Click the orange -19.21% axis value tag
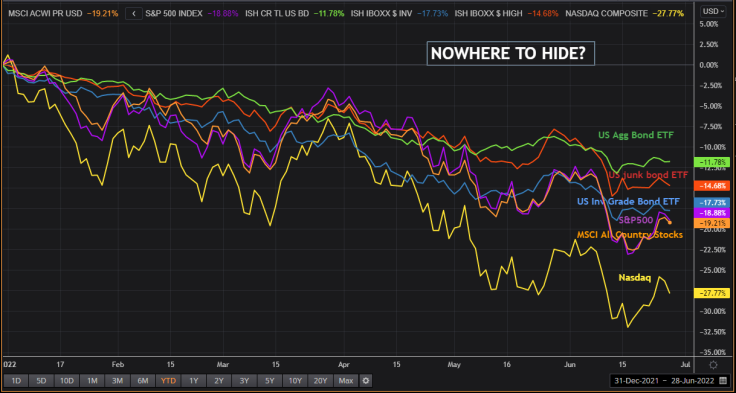The image size is (736, 393). pyautogui.click(x=712, y=223)
